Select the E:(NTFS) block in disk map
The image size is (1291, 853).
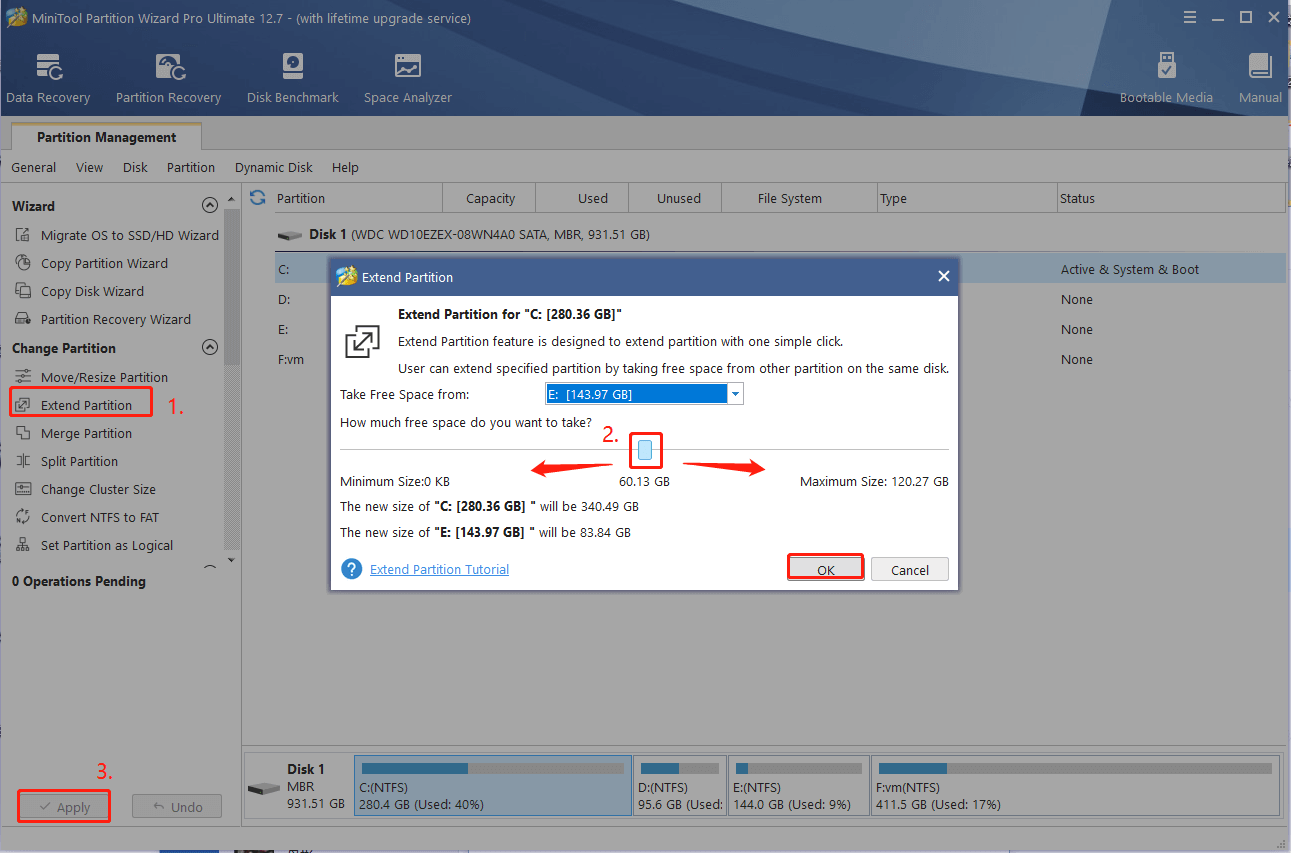tap(798, 786)
